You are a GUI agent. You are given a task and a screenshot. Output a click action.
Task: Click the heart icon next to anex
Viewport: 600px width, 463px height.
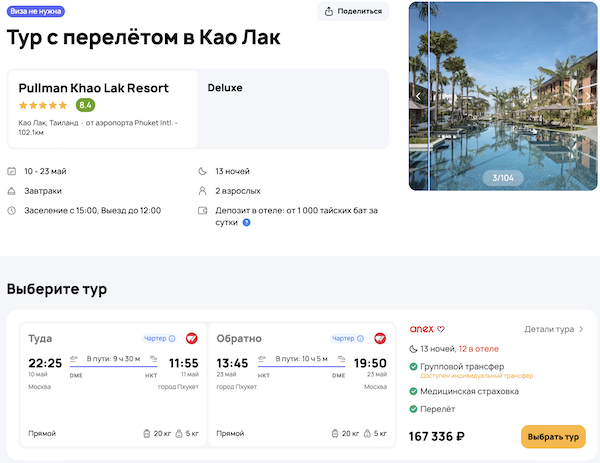click(441, 329)
